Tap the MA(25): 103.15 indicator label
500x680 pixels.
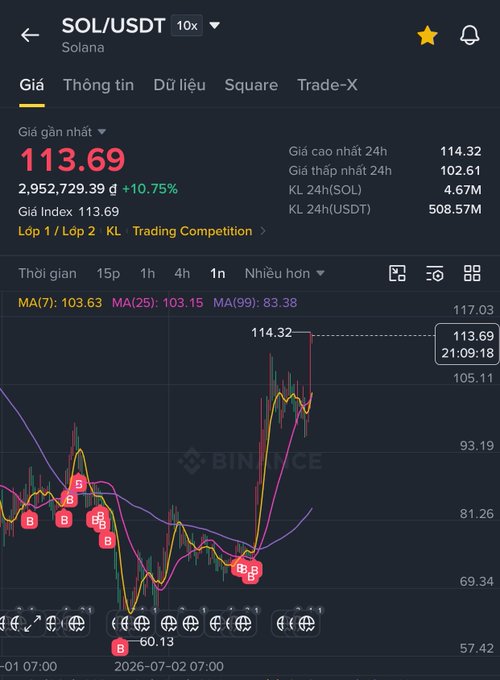pyautogui.click(x=157, y=303)
